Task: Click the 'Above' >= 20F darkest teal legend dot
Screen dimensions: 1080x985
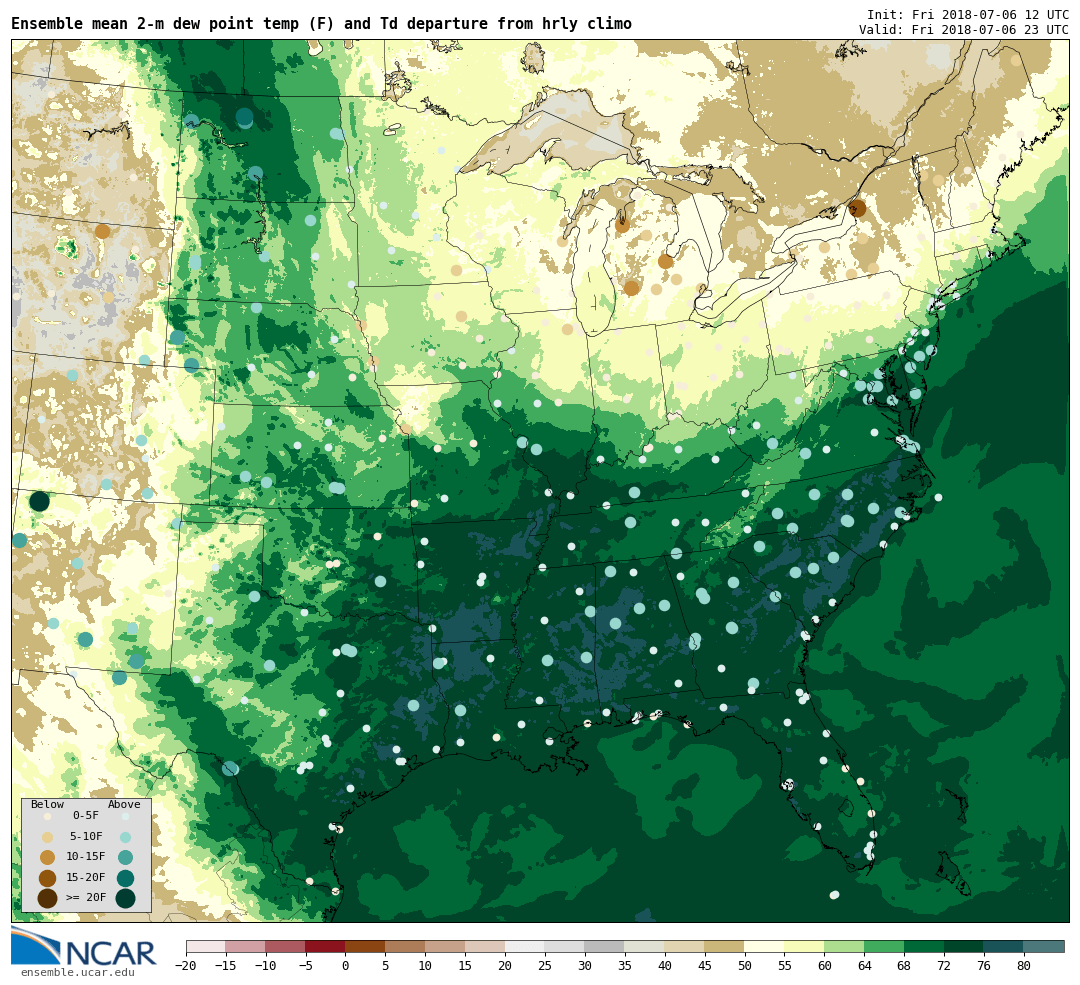Action: 125,898
